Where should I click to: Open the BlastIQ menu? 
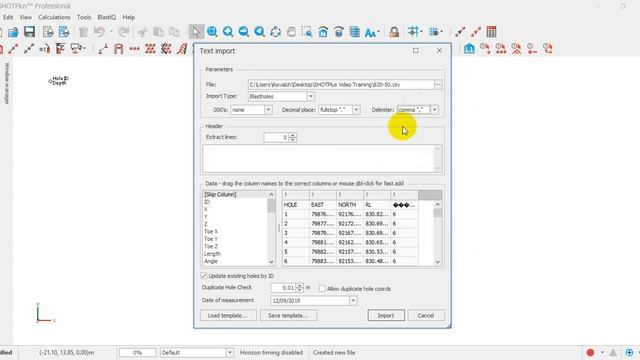[x=107, y=17]
